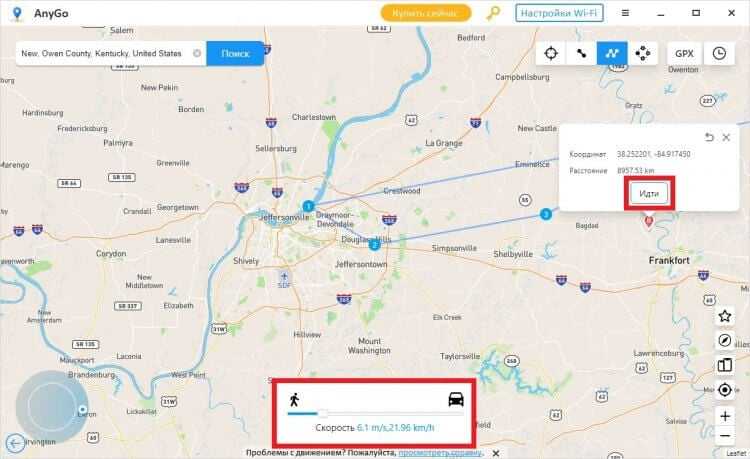Zoom out the map with minus button
This screenshot has height=459, width=750.
click(725, 436)
